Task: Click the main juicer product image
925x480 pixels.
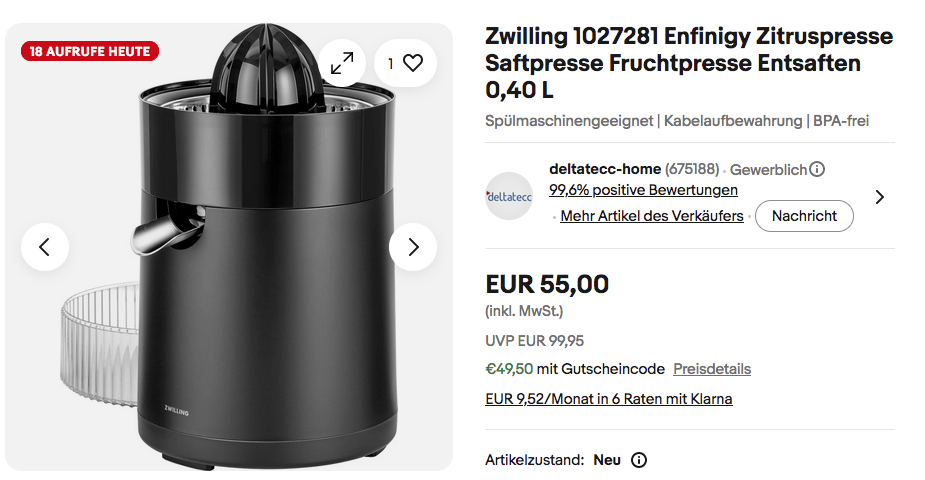Action: 229,247
